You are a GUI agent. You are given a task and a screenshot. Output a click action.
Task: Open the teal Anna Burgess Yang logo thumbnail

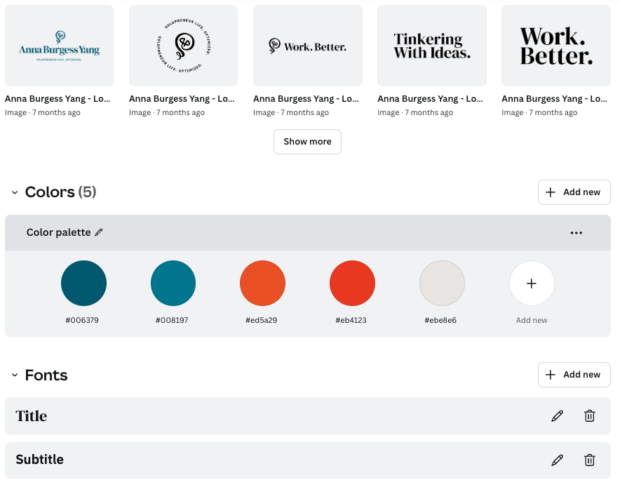pyautogui.click(x=59, y=45)
